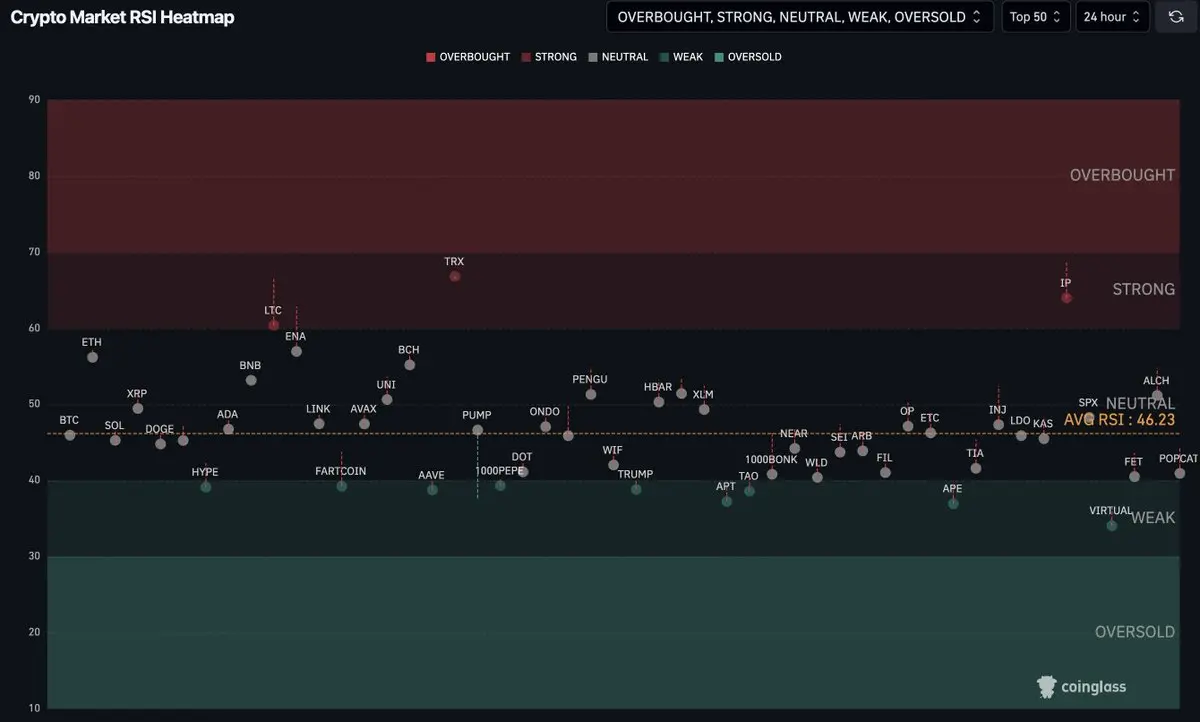Open the RSI status filter dropdown

tap(800, 17)
